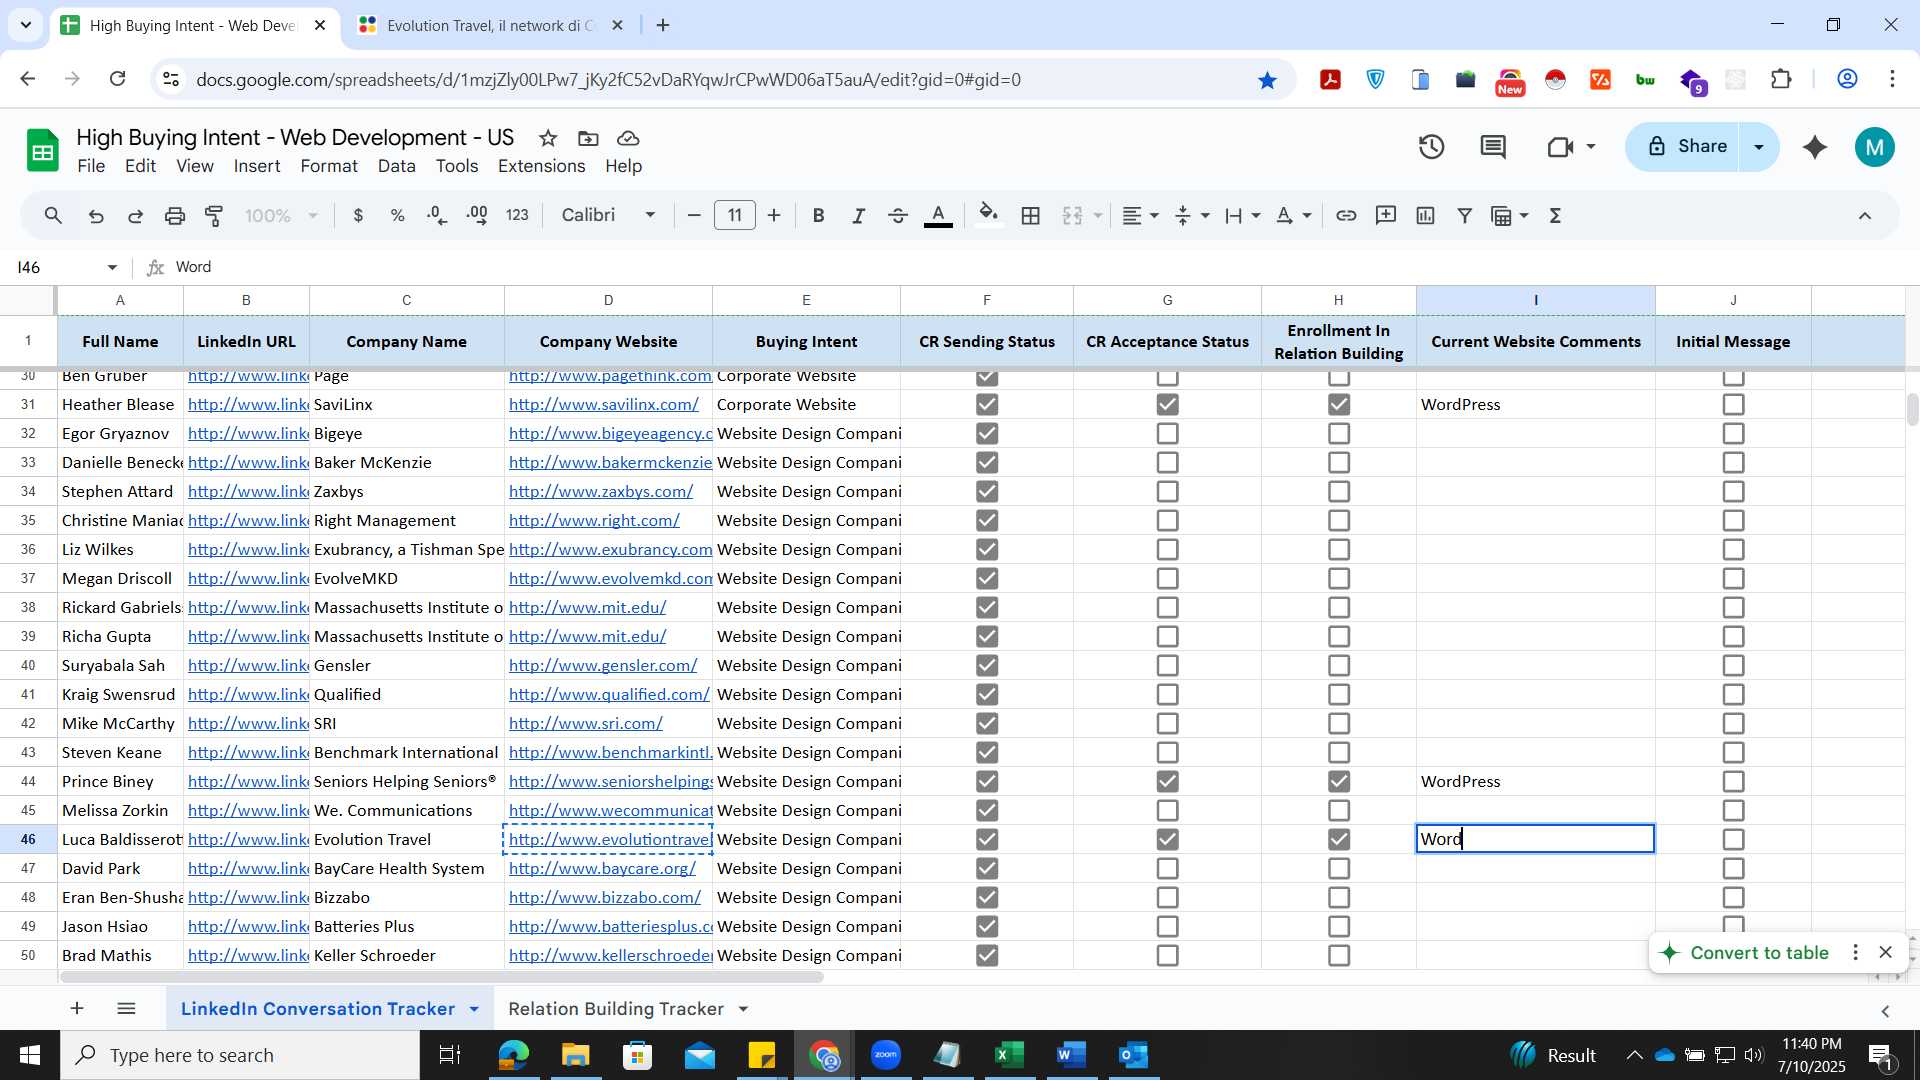Open the borders tool
This screenshot has height=1080, width=1920.
[x=1031, y=216]
